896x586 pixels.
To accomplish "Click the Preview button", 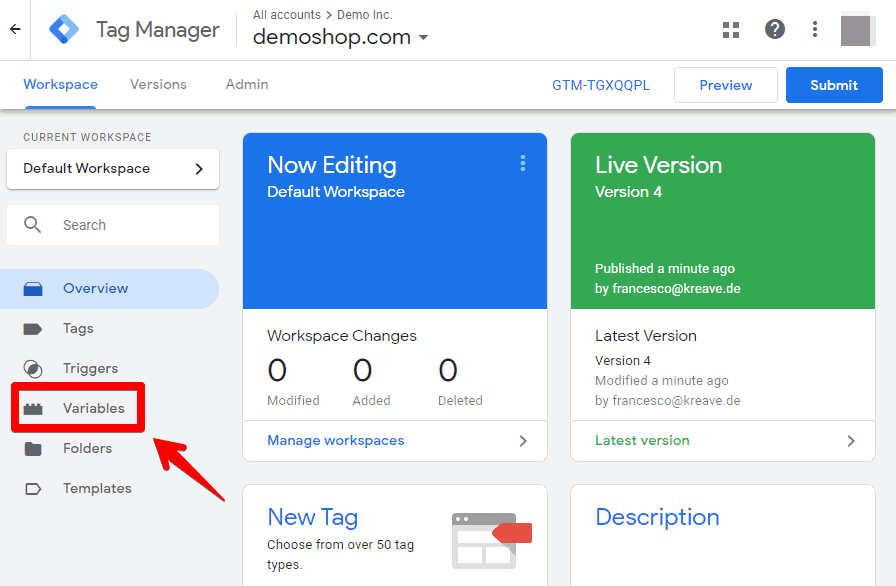I will pyautogui.click(x=725, y=85).
